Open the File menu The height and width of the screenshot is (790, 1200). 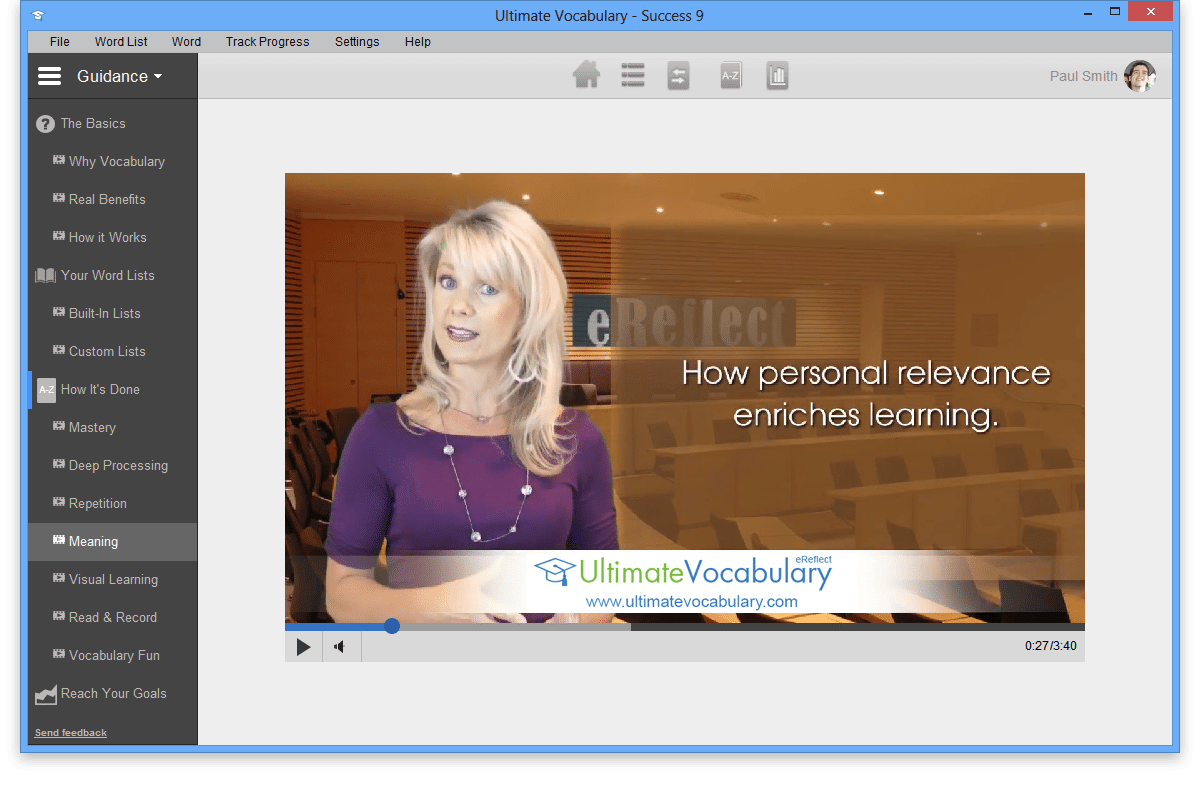tap(60, 42)
